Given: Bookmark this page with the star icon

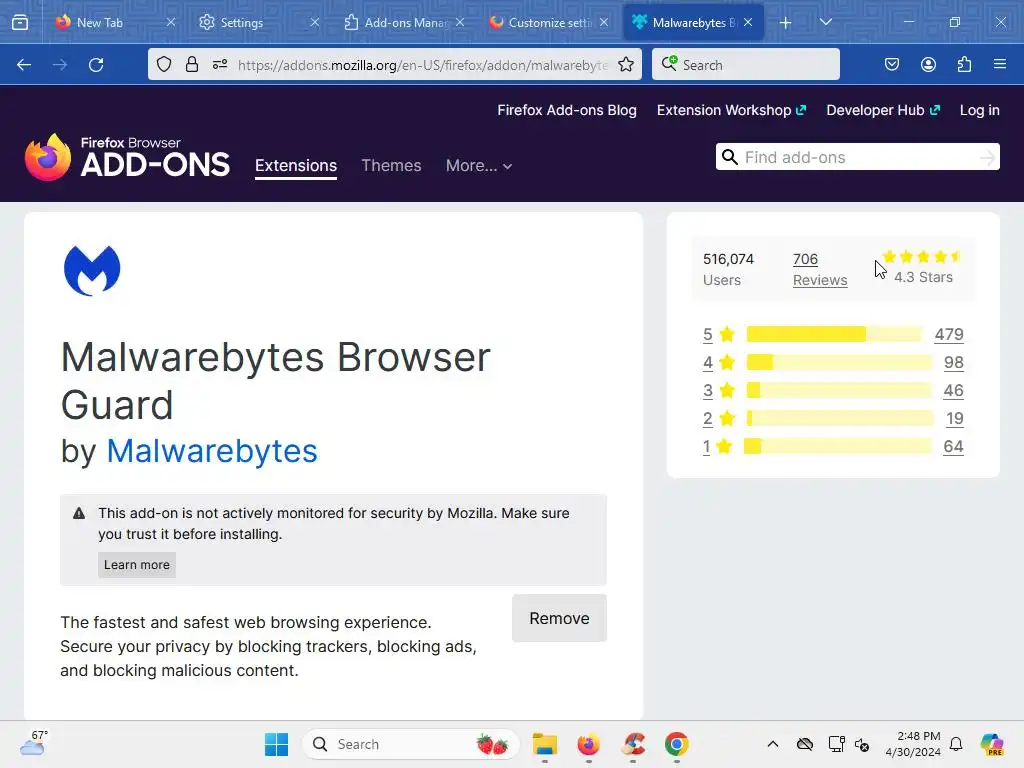Looking at the screenshot, I should tap(626, 64).
